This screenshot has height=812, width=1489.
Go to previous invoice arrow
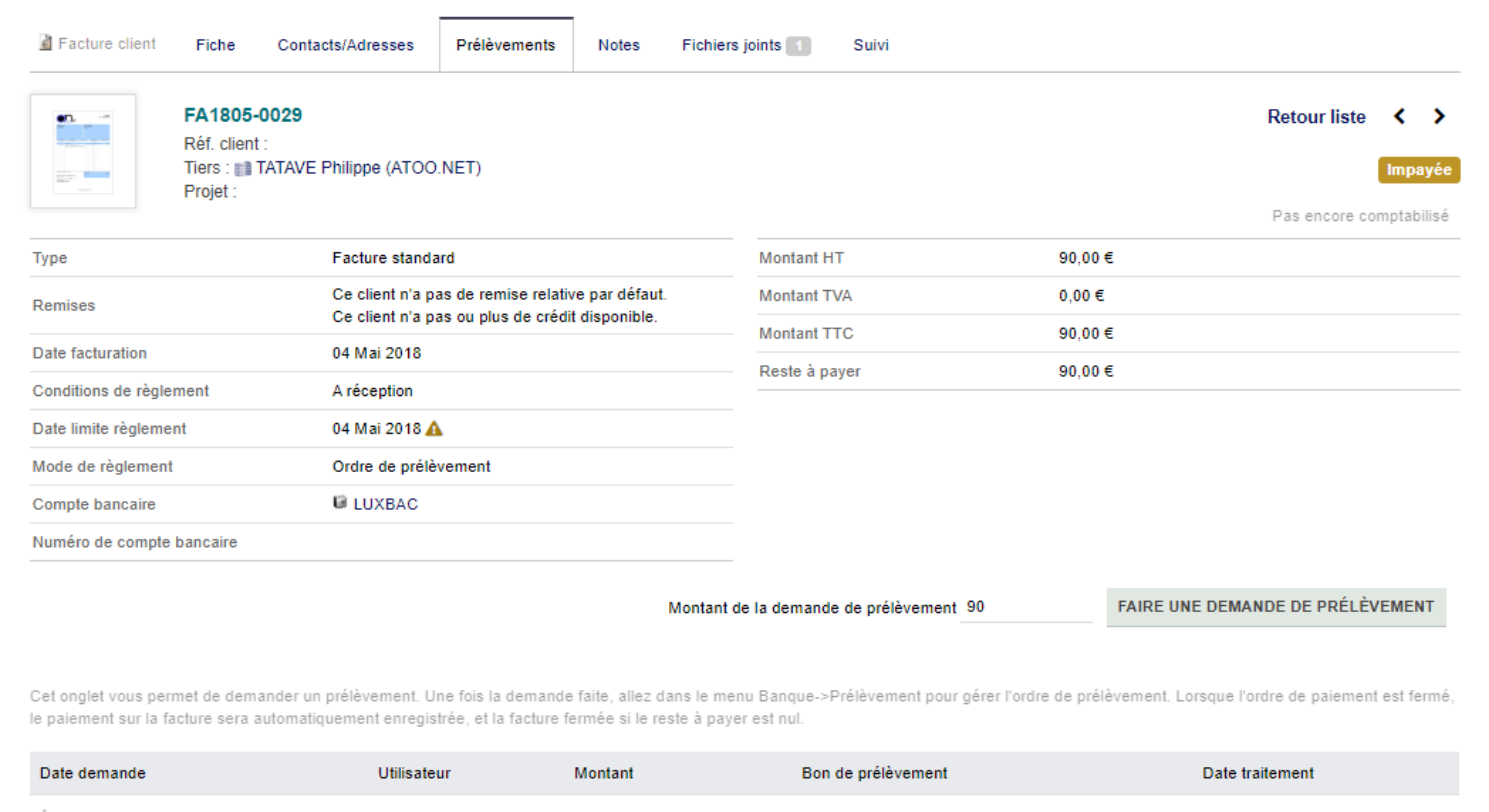click(x=1400, y=117)
